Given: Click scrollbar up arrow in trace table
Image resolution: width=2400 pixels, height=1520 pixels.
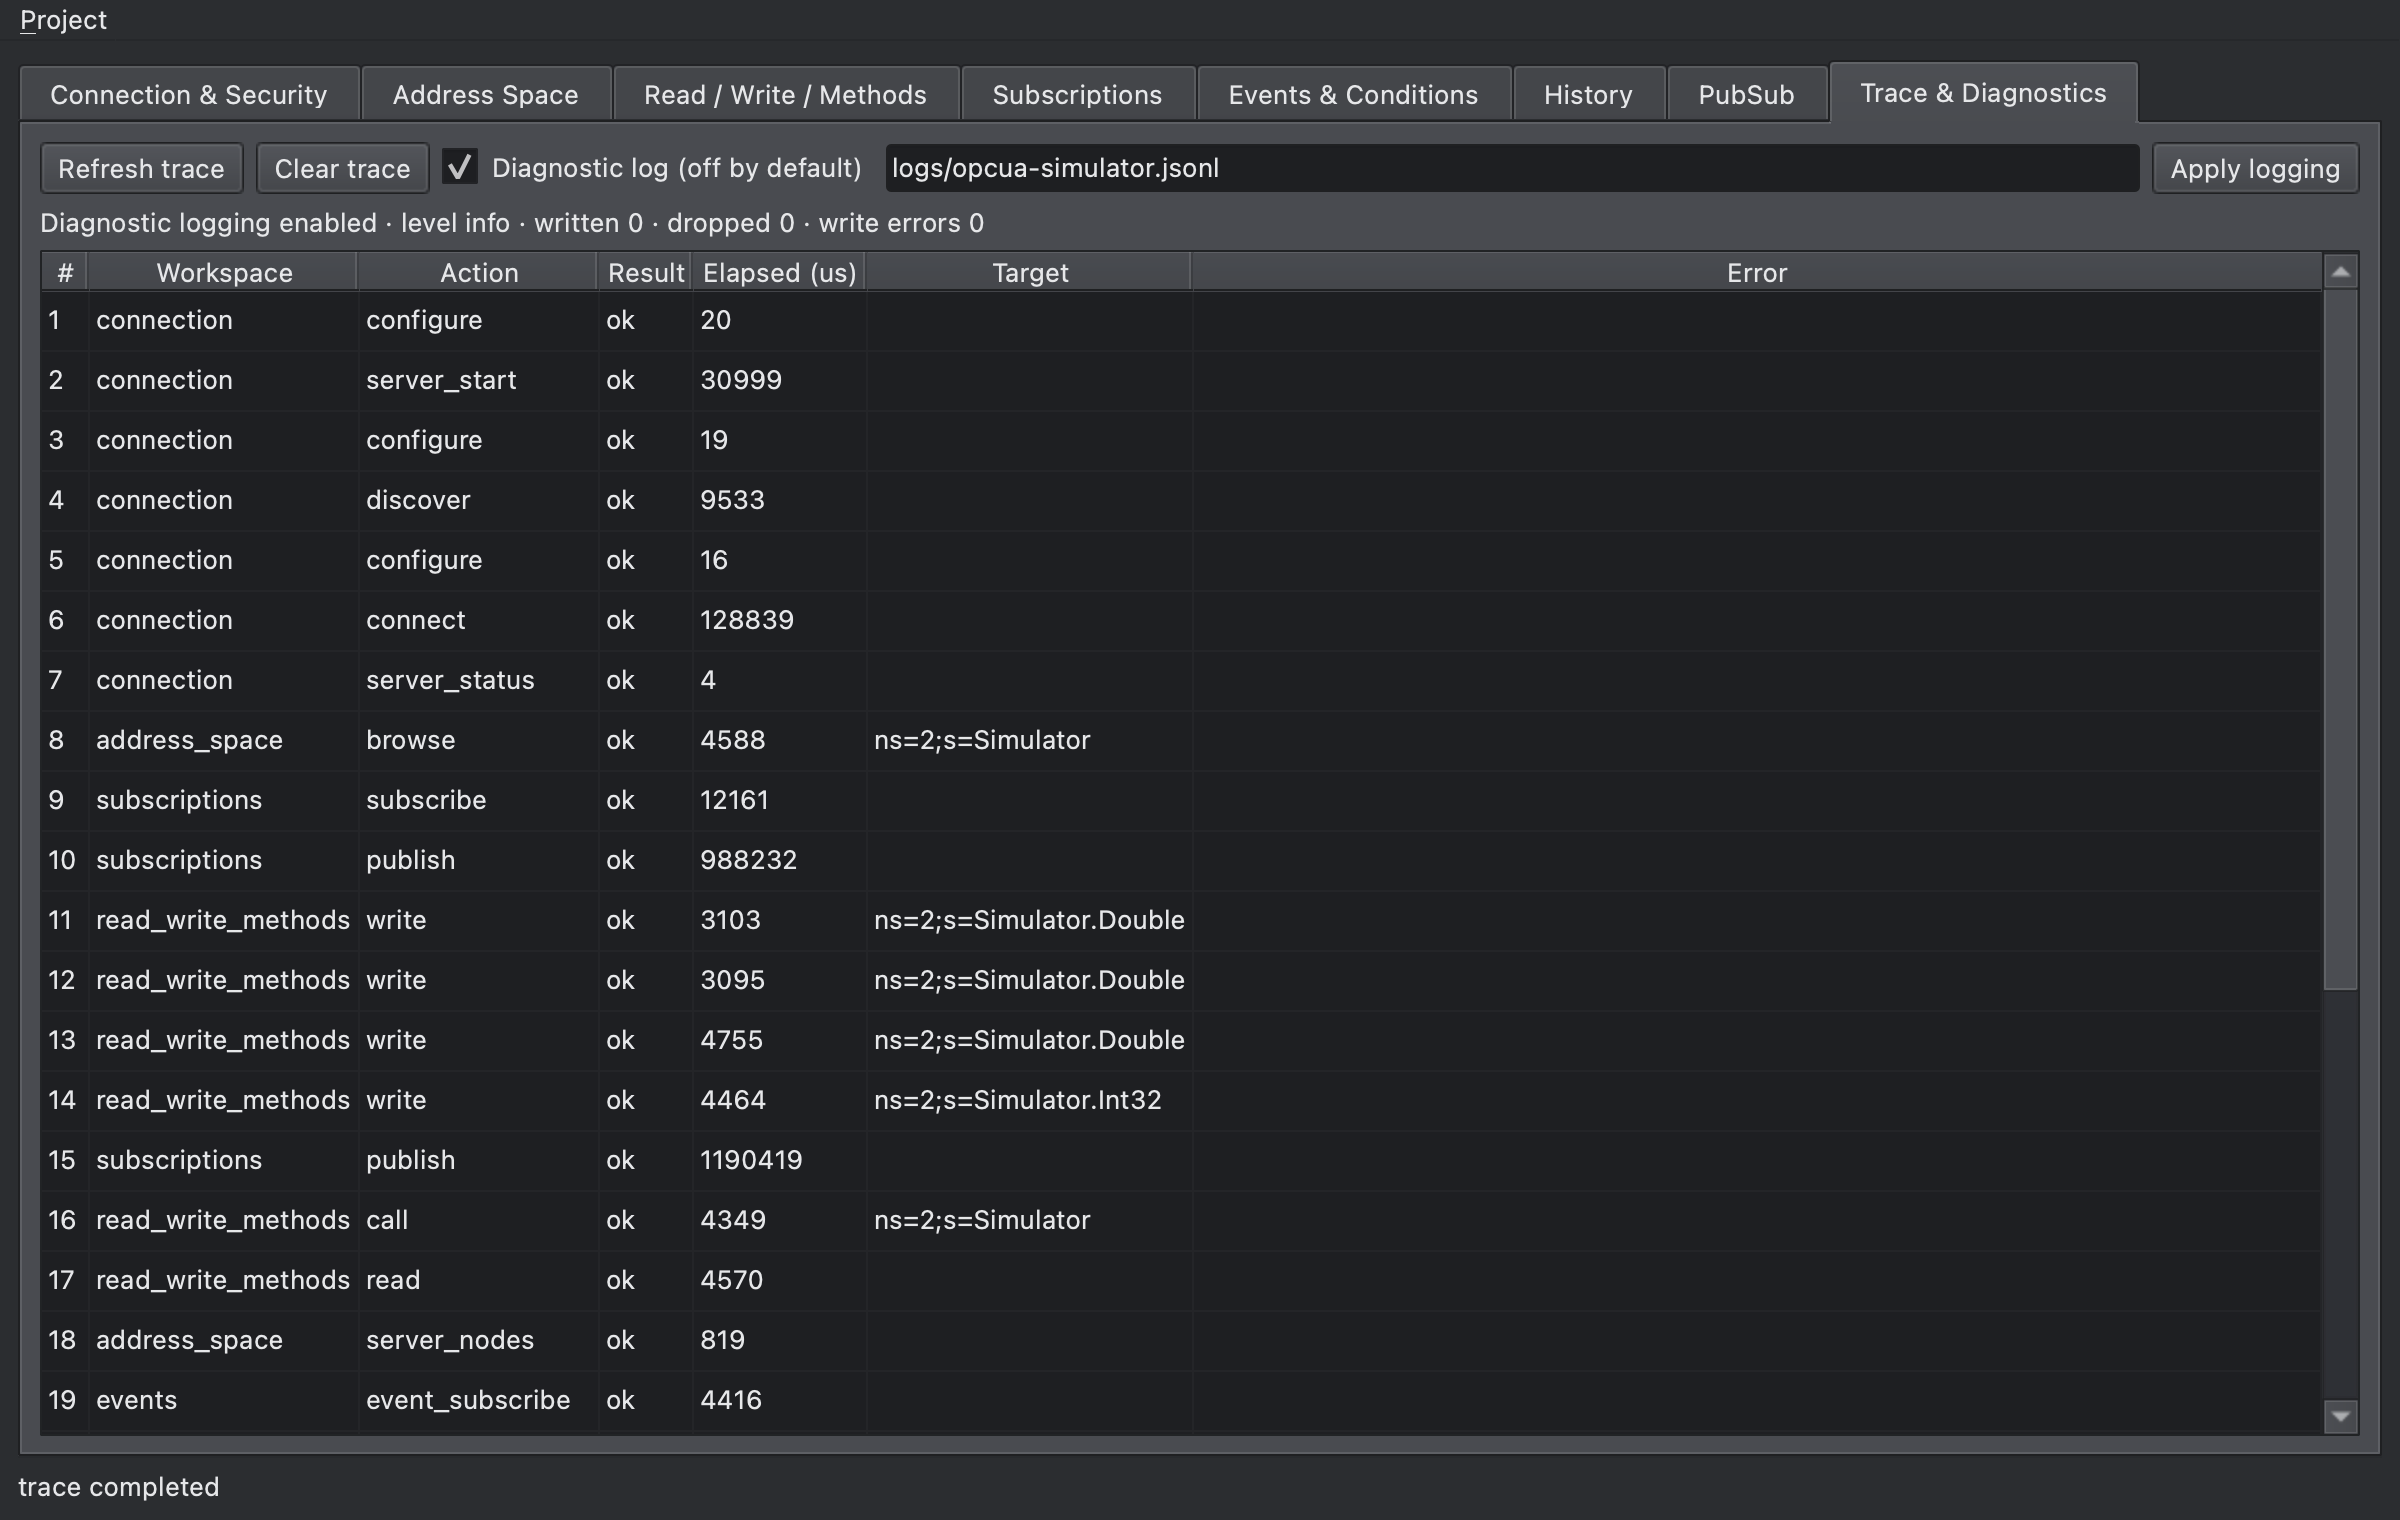Looking at the screenshot, I should click(x=2341, y=272).
